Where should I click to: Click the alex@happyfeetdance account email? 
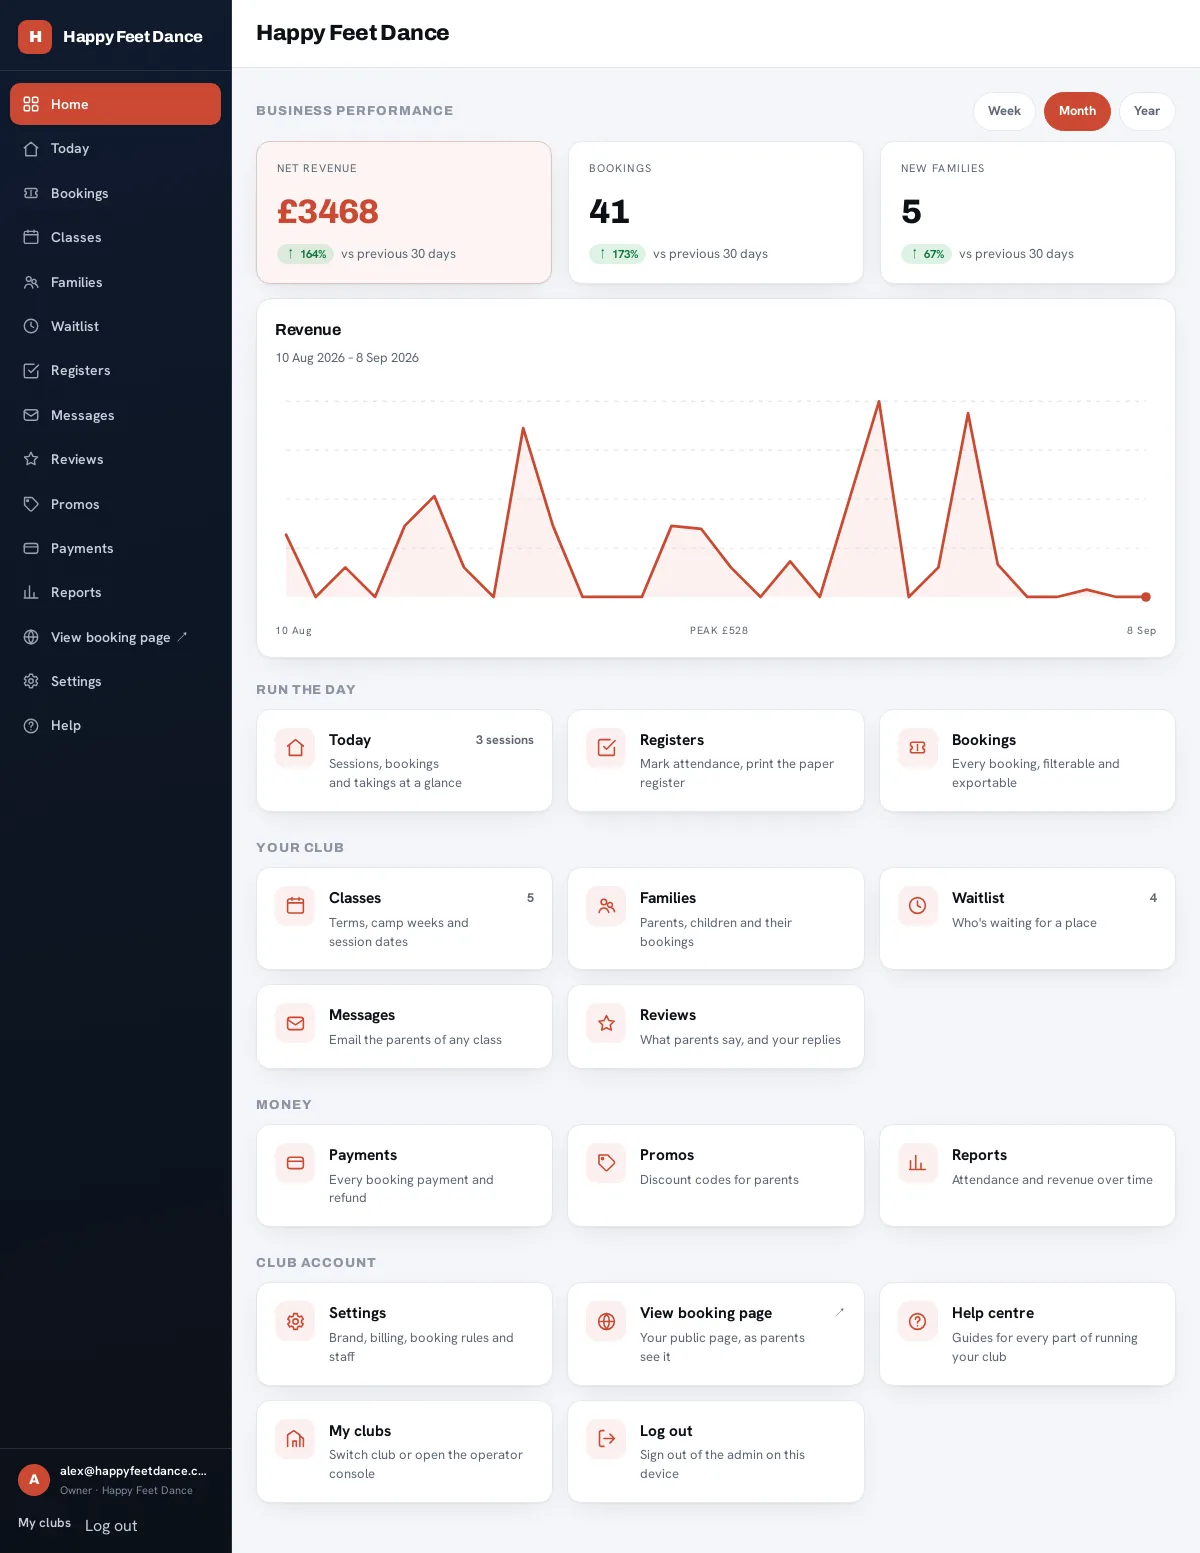click(133, 1471)
